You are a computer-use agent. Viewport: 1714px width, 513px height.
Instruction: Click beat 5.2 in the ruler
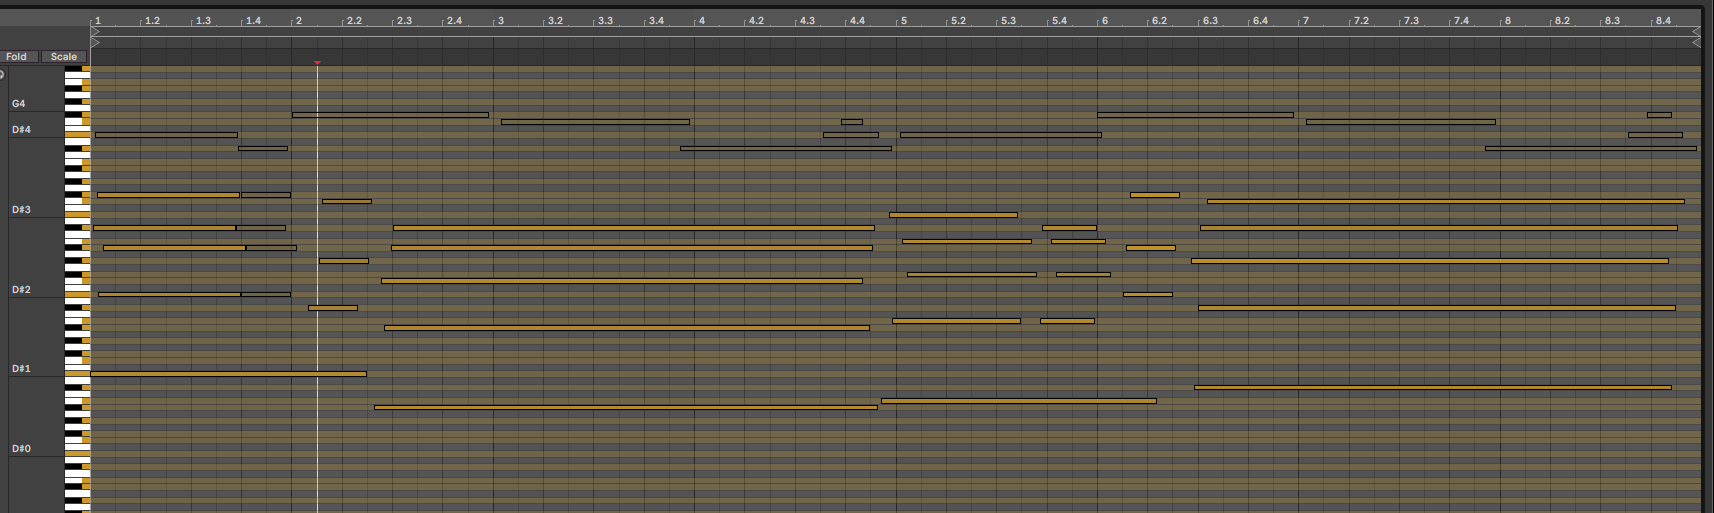tap(958, 20)
